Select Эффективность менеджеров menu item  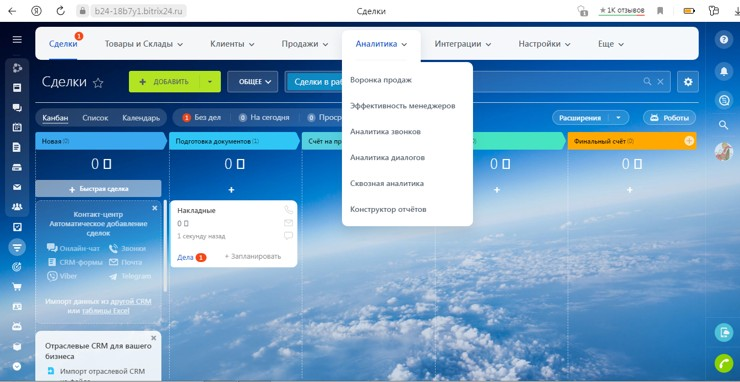click(403, 106)
